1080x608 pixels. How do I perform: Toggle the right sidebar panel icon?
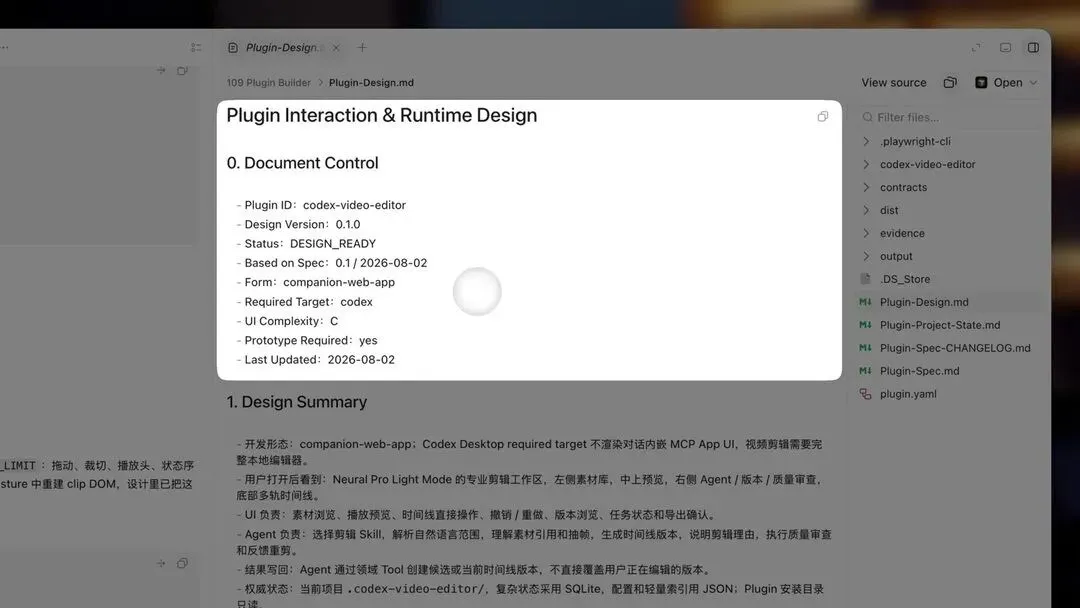coord(1033,48)
